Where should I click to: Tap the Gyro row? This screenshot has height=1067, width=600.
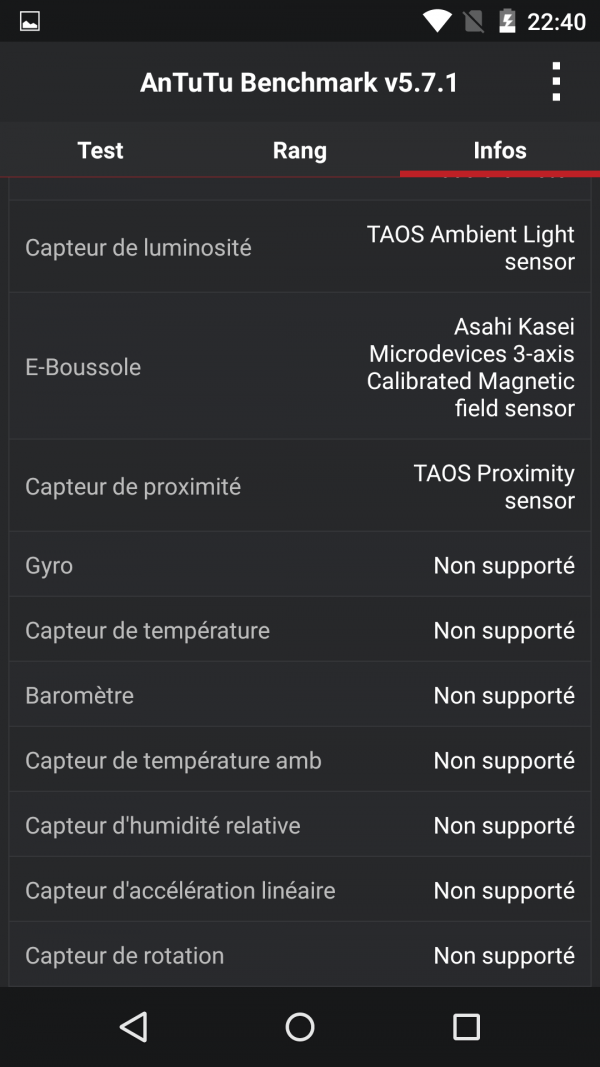coord(300,565)
